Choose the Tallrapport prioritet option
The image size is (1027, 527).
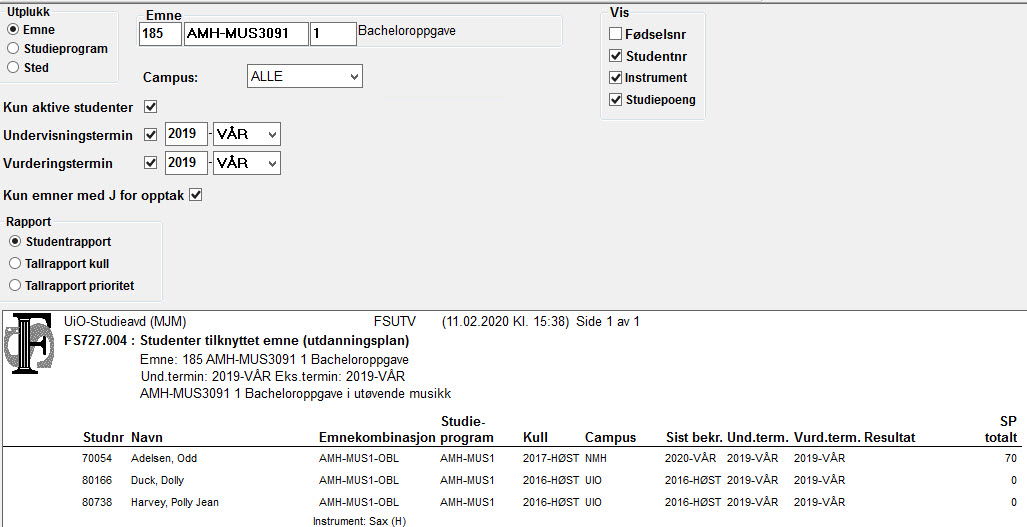[15, 285]
